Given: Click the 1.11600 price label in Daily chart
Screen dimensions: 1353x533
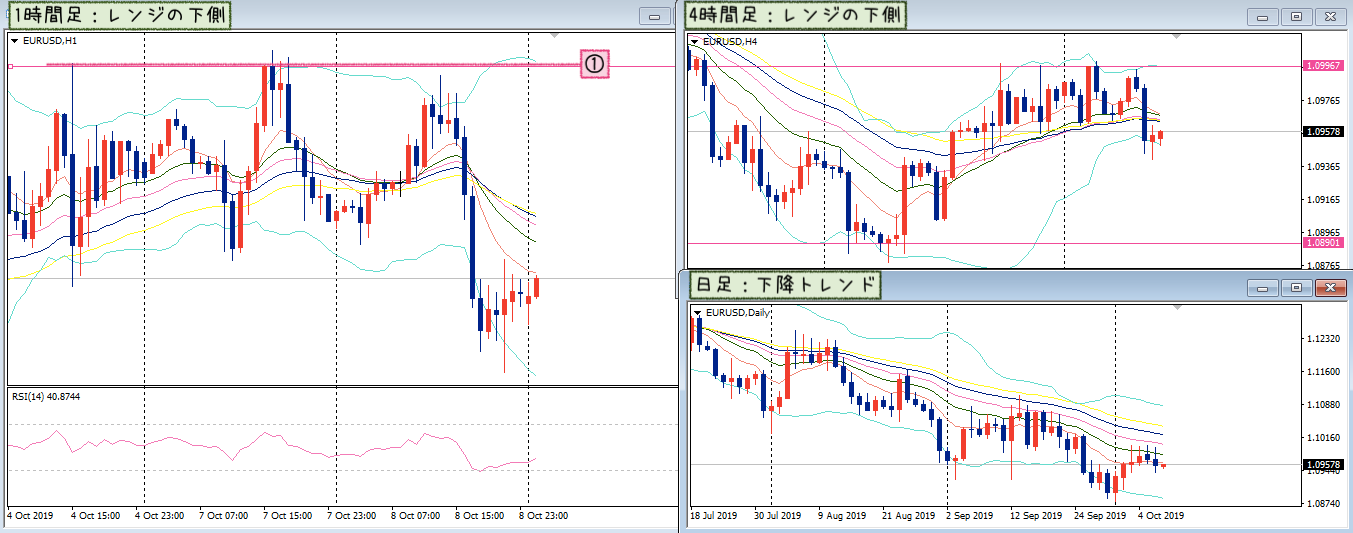Looking at the screenshot, I should [x=1324, y=372].
